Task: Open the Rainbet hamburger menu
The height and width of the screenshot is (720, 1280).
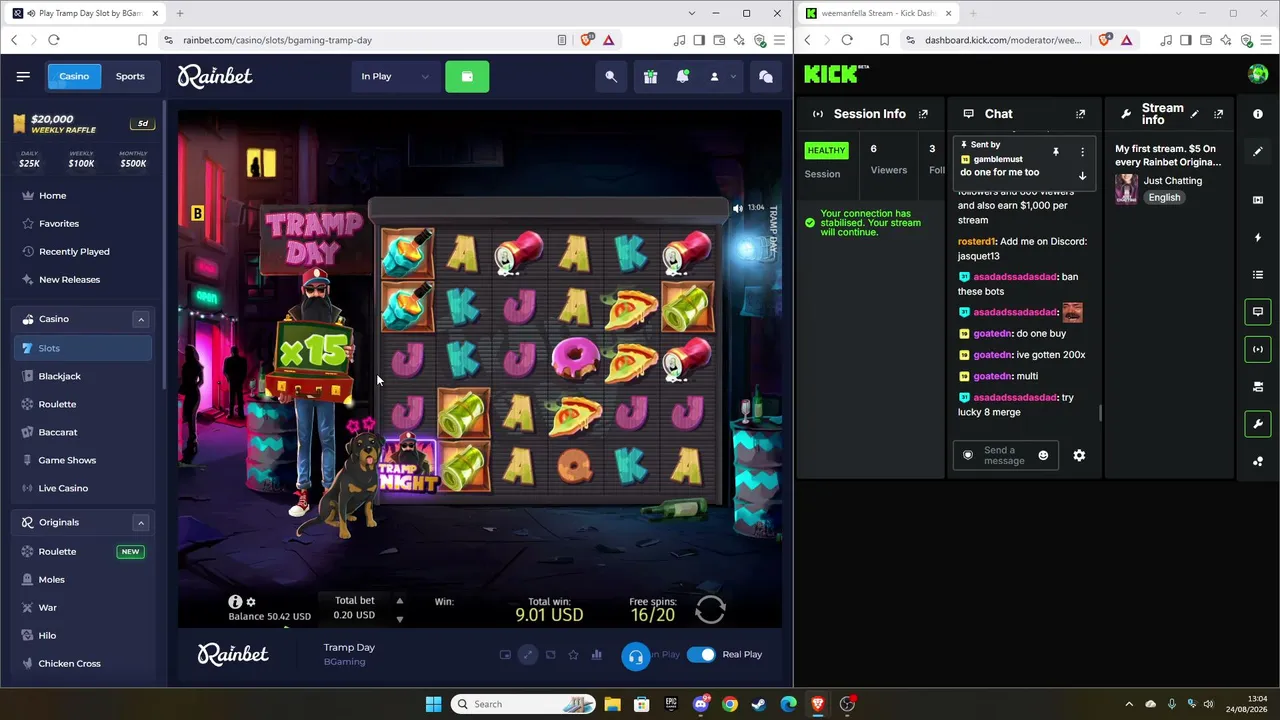Action: click(23, 76)
